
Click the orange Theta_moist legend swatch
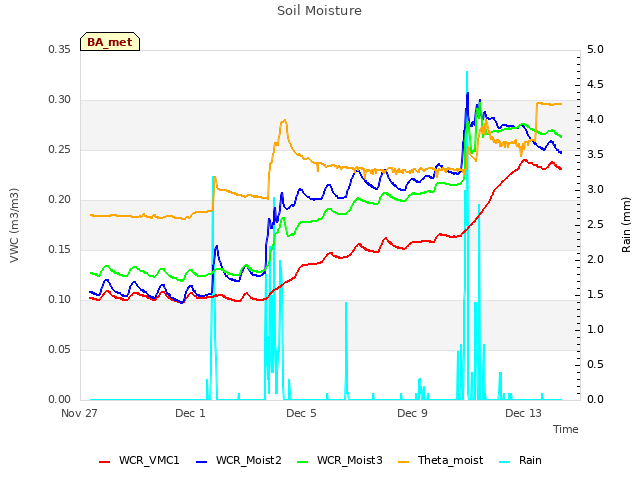[403, 462]
